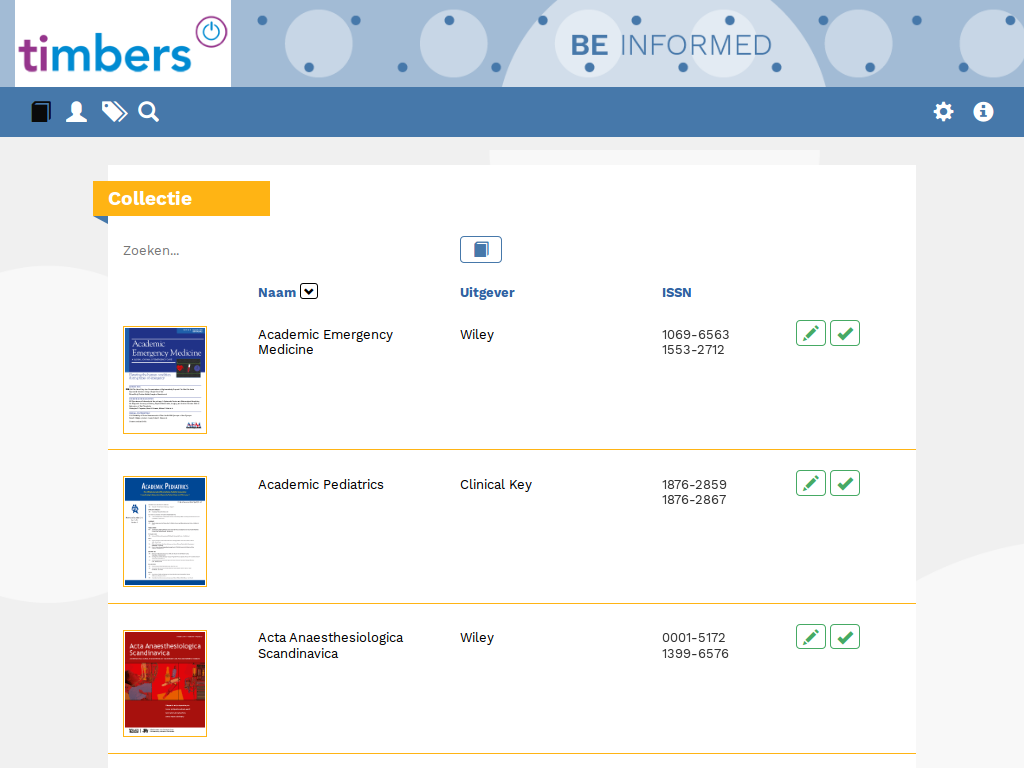Open the user profile icon

tap(76, 112)
